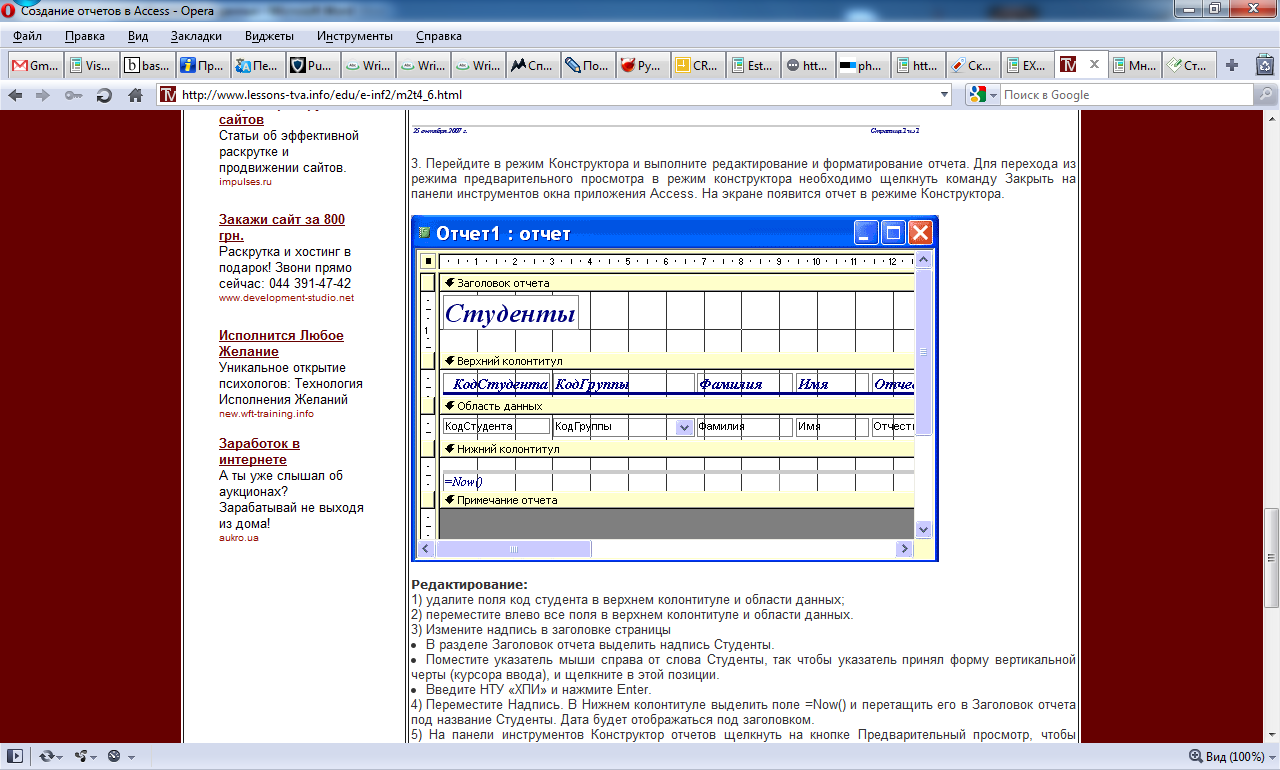This screenshot has height=770, width=1280.
Task: Expand the address bar history dropdown
Action: [945, 95]
